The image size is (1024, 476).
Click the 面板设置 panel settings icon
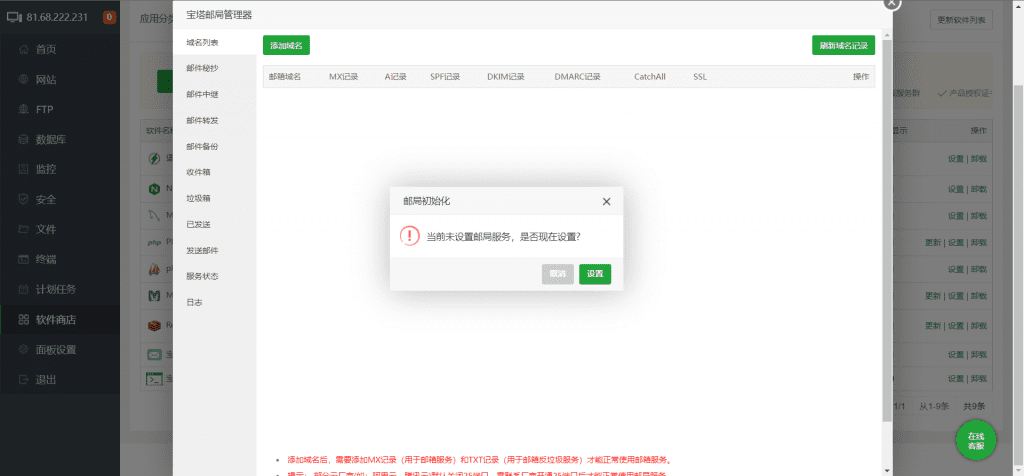tap(23, 350)
